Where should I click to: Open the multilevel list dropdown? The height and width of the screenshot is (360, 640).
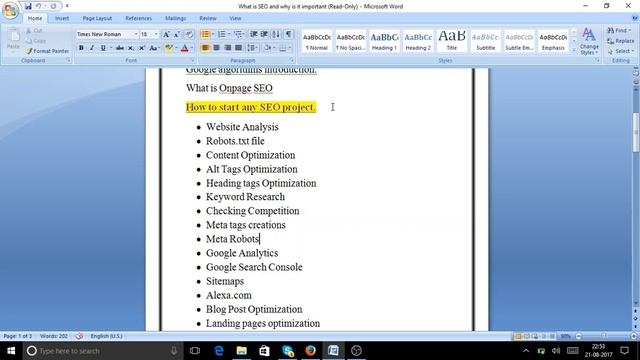[244, 34]
